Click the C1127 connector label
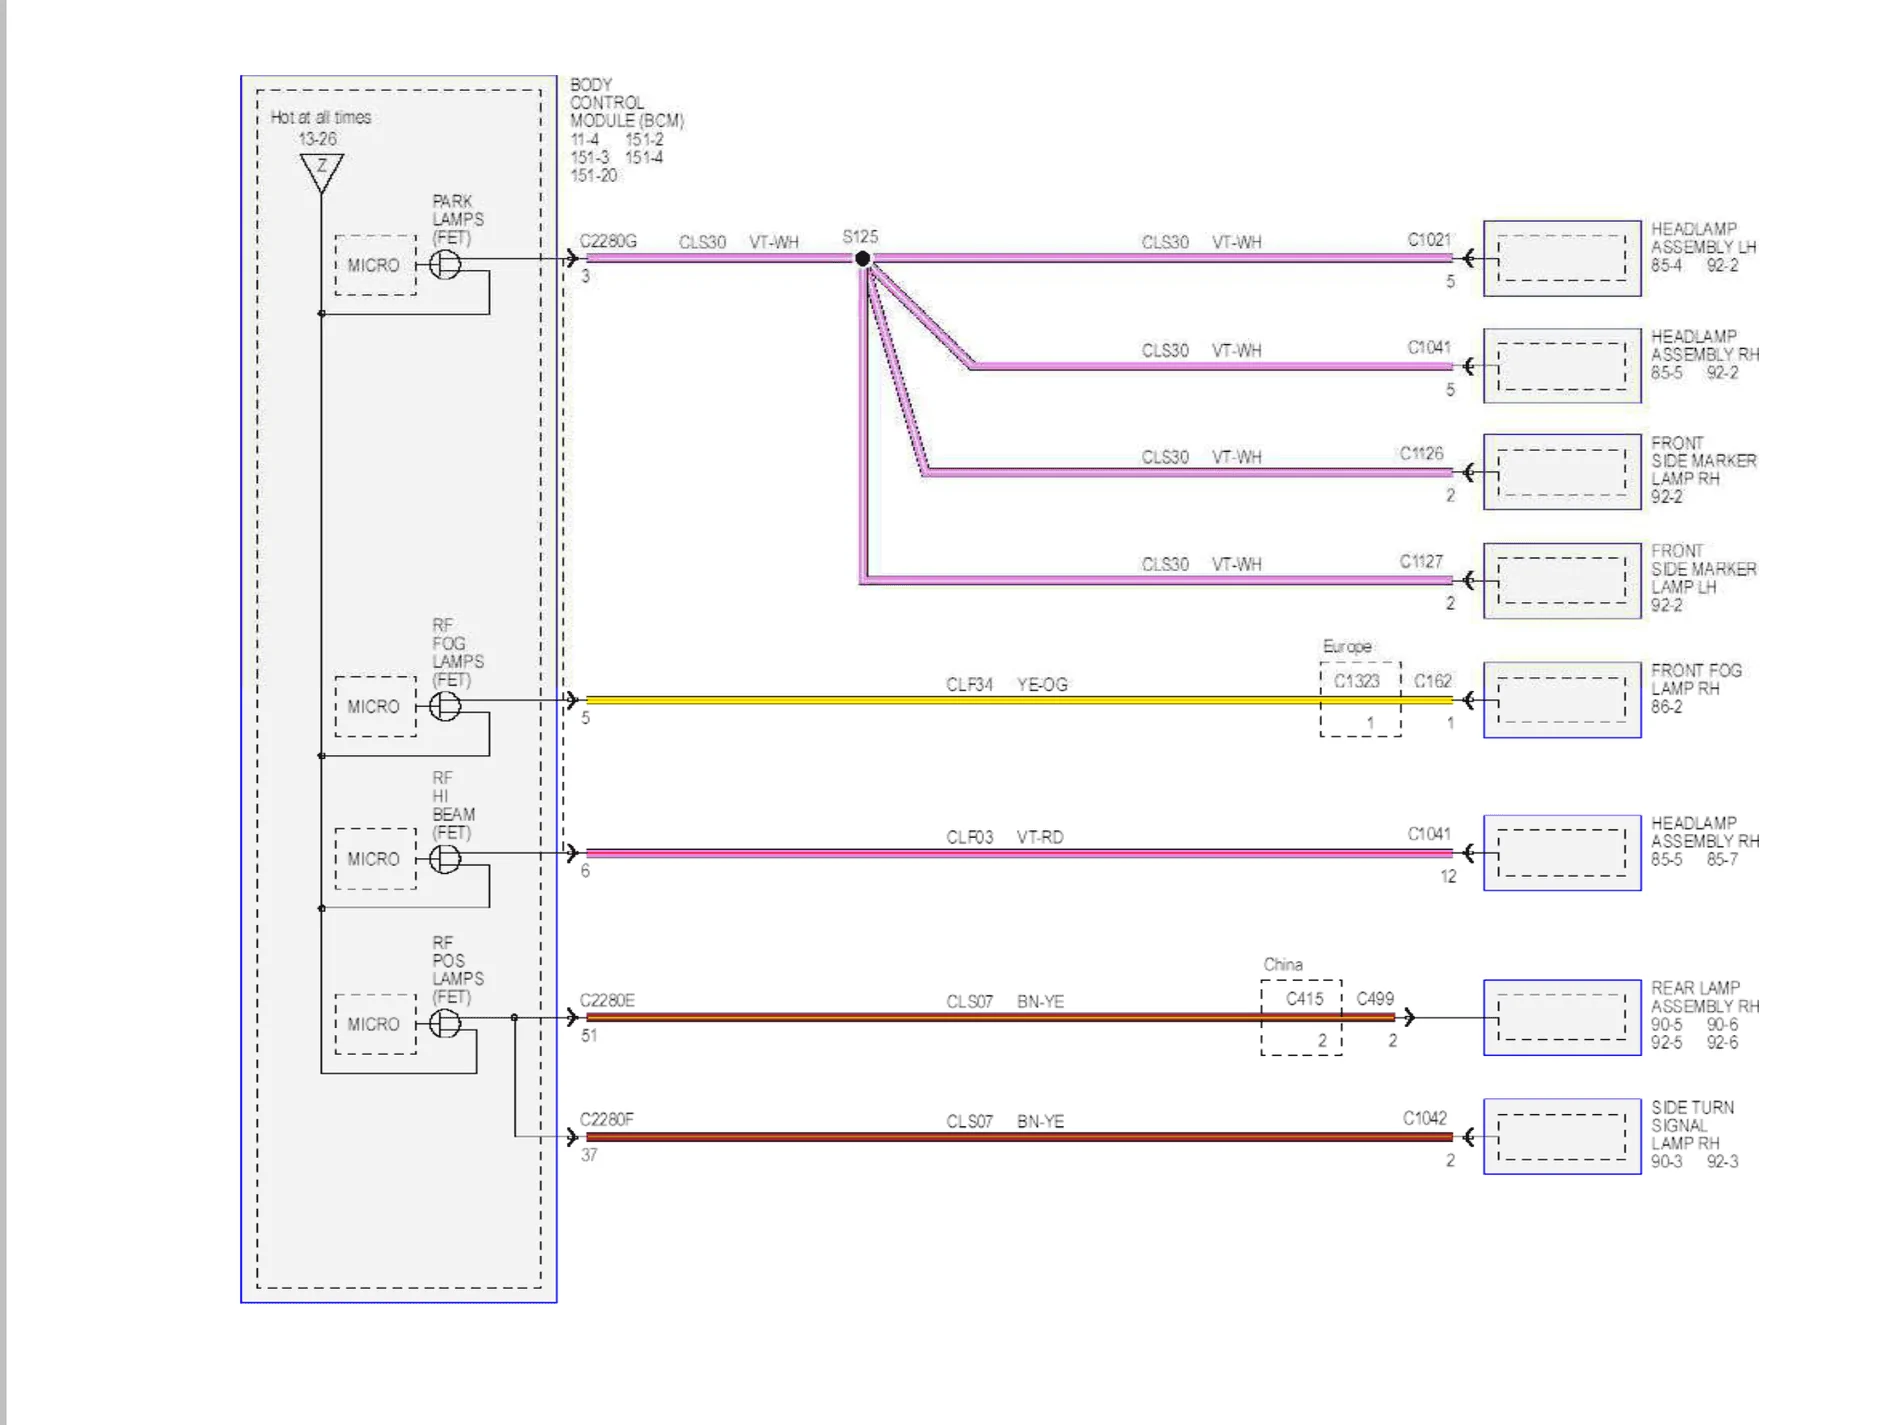The height and width of the screenshot is (1425, 1900). tap(1421, 561)
